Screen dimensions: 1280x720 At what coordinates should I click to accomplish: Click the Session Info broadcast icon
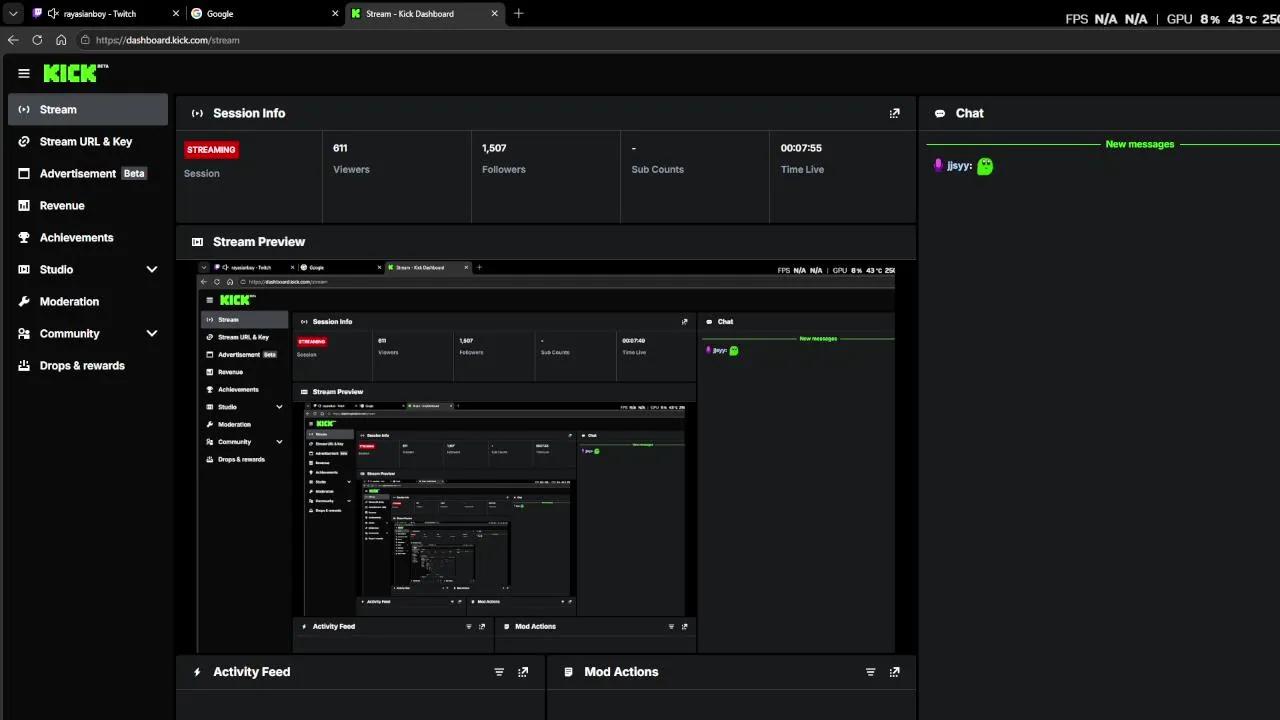point(197,114)
